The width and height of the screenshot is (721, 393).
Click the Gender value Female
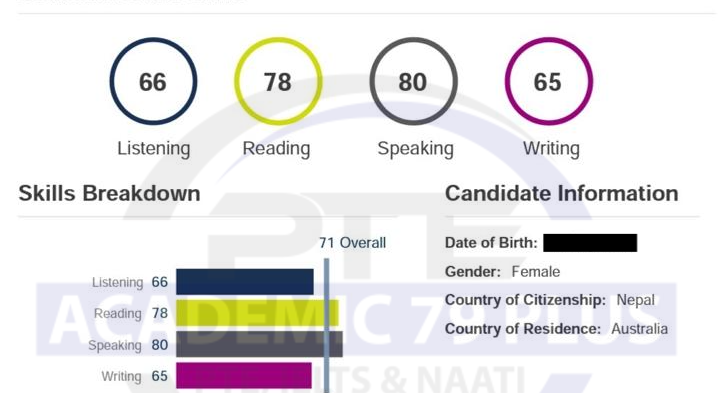coord(536,272)
